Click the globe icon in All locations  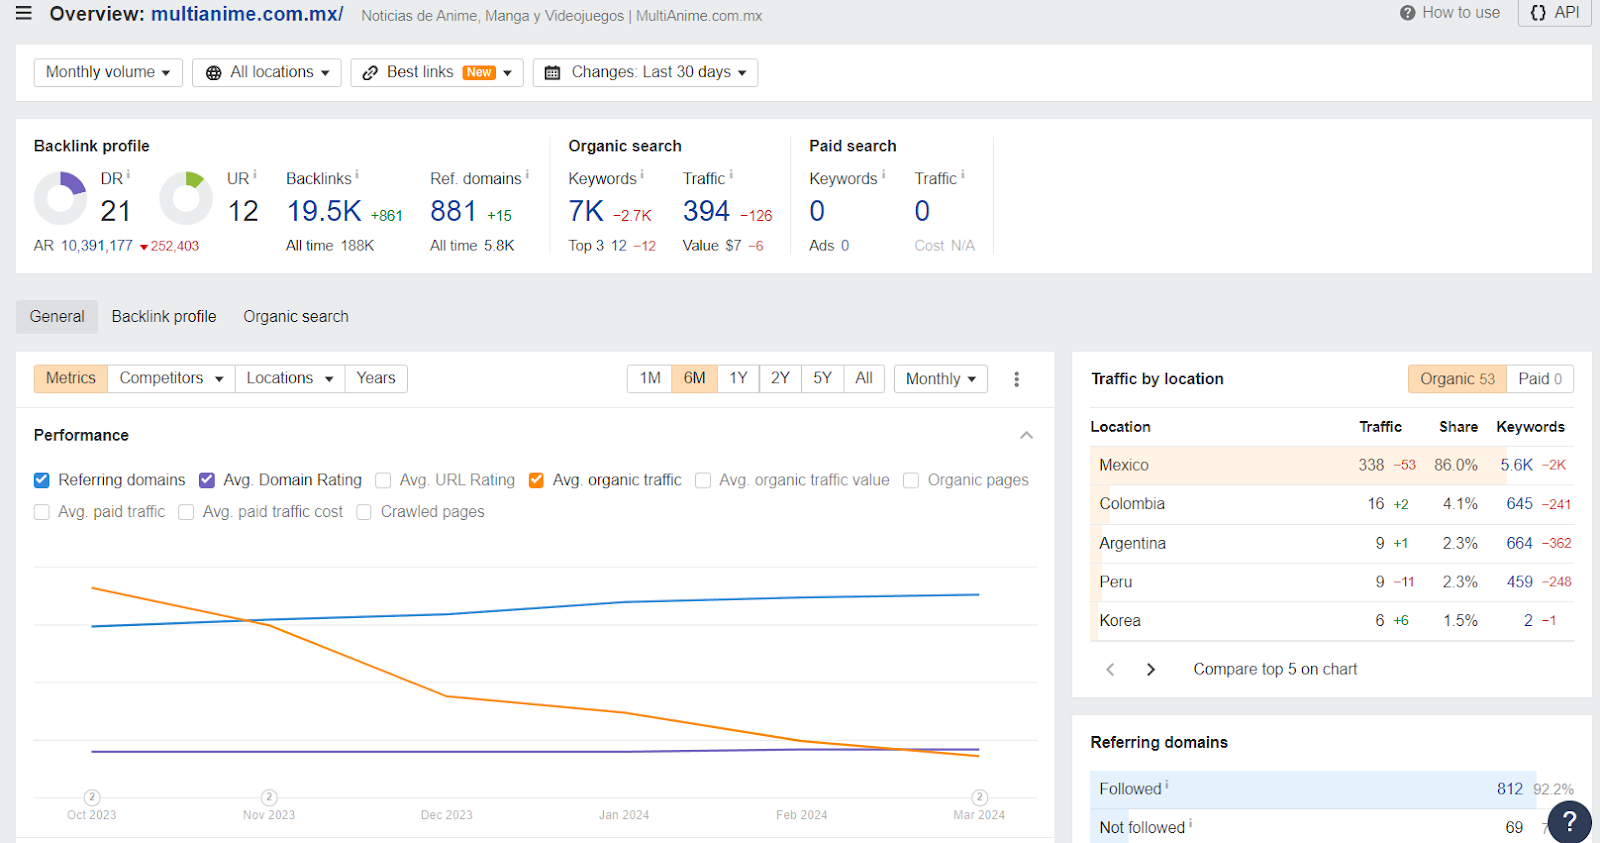click(213, 73)
